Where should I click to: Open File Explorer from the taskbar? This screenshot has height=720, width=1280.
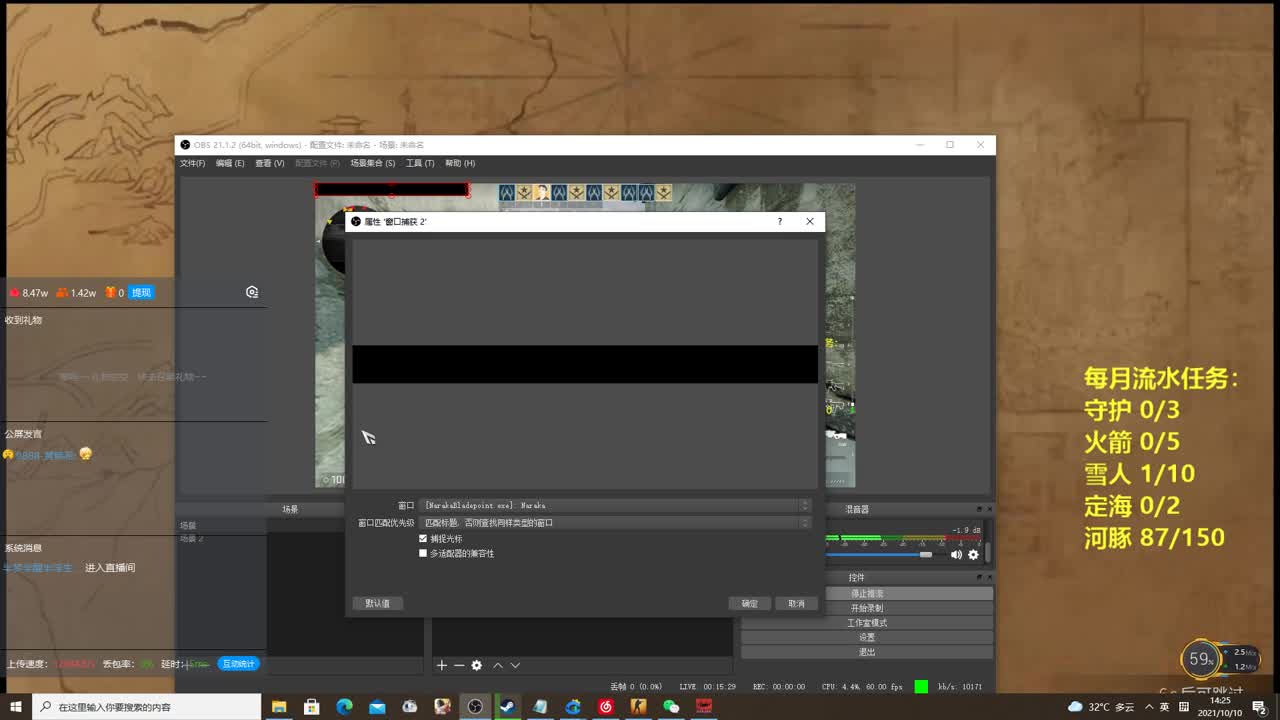click(279, 707)
